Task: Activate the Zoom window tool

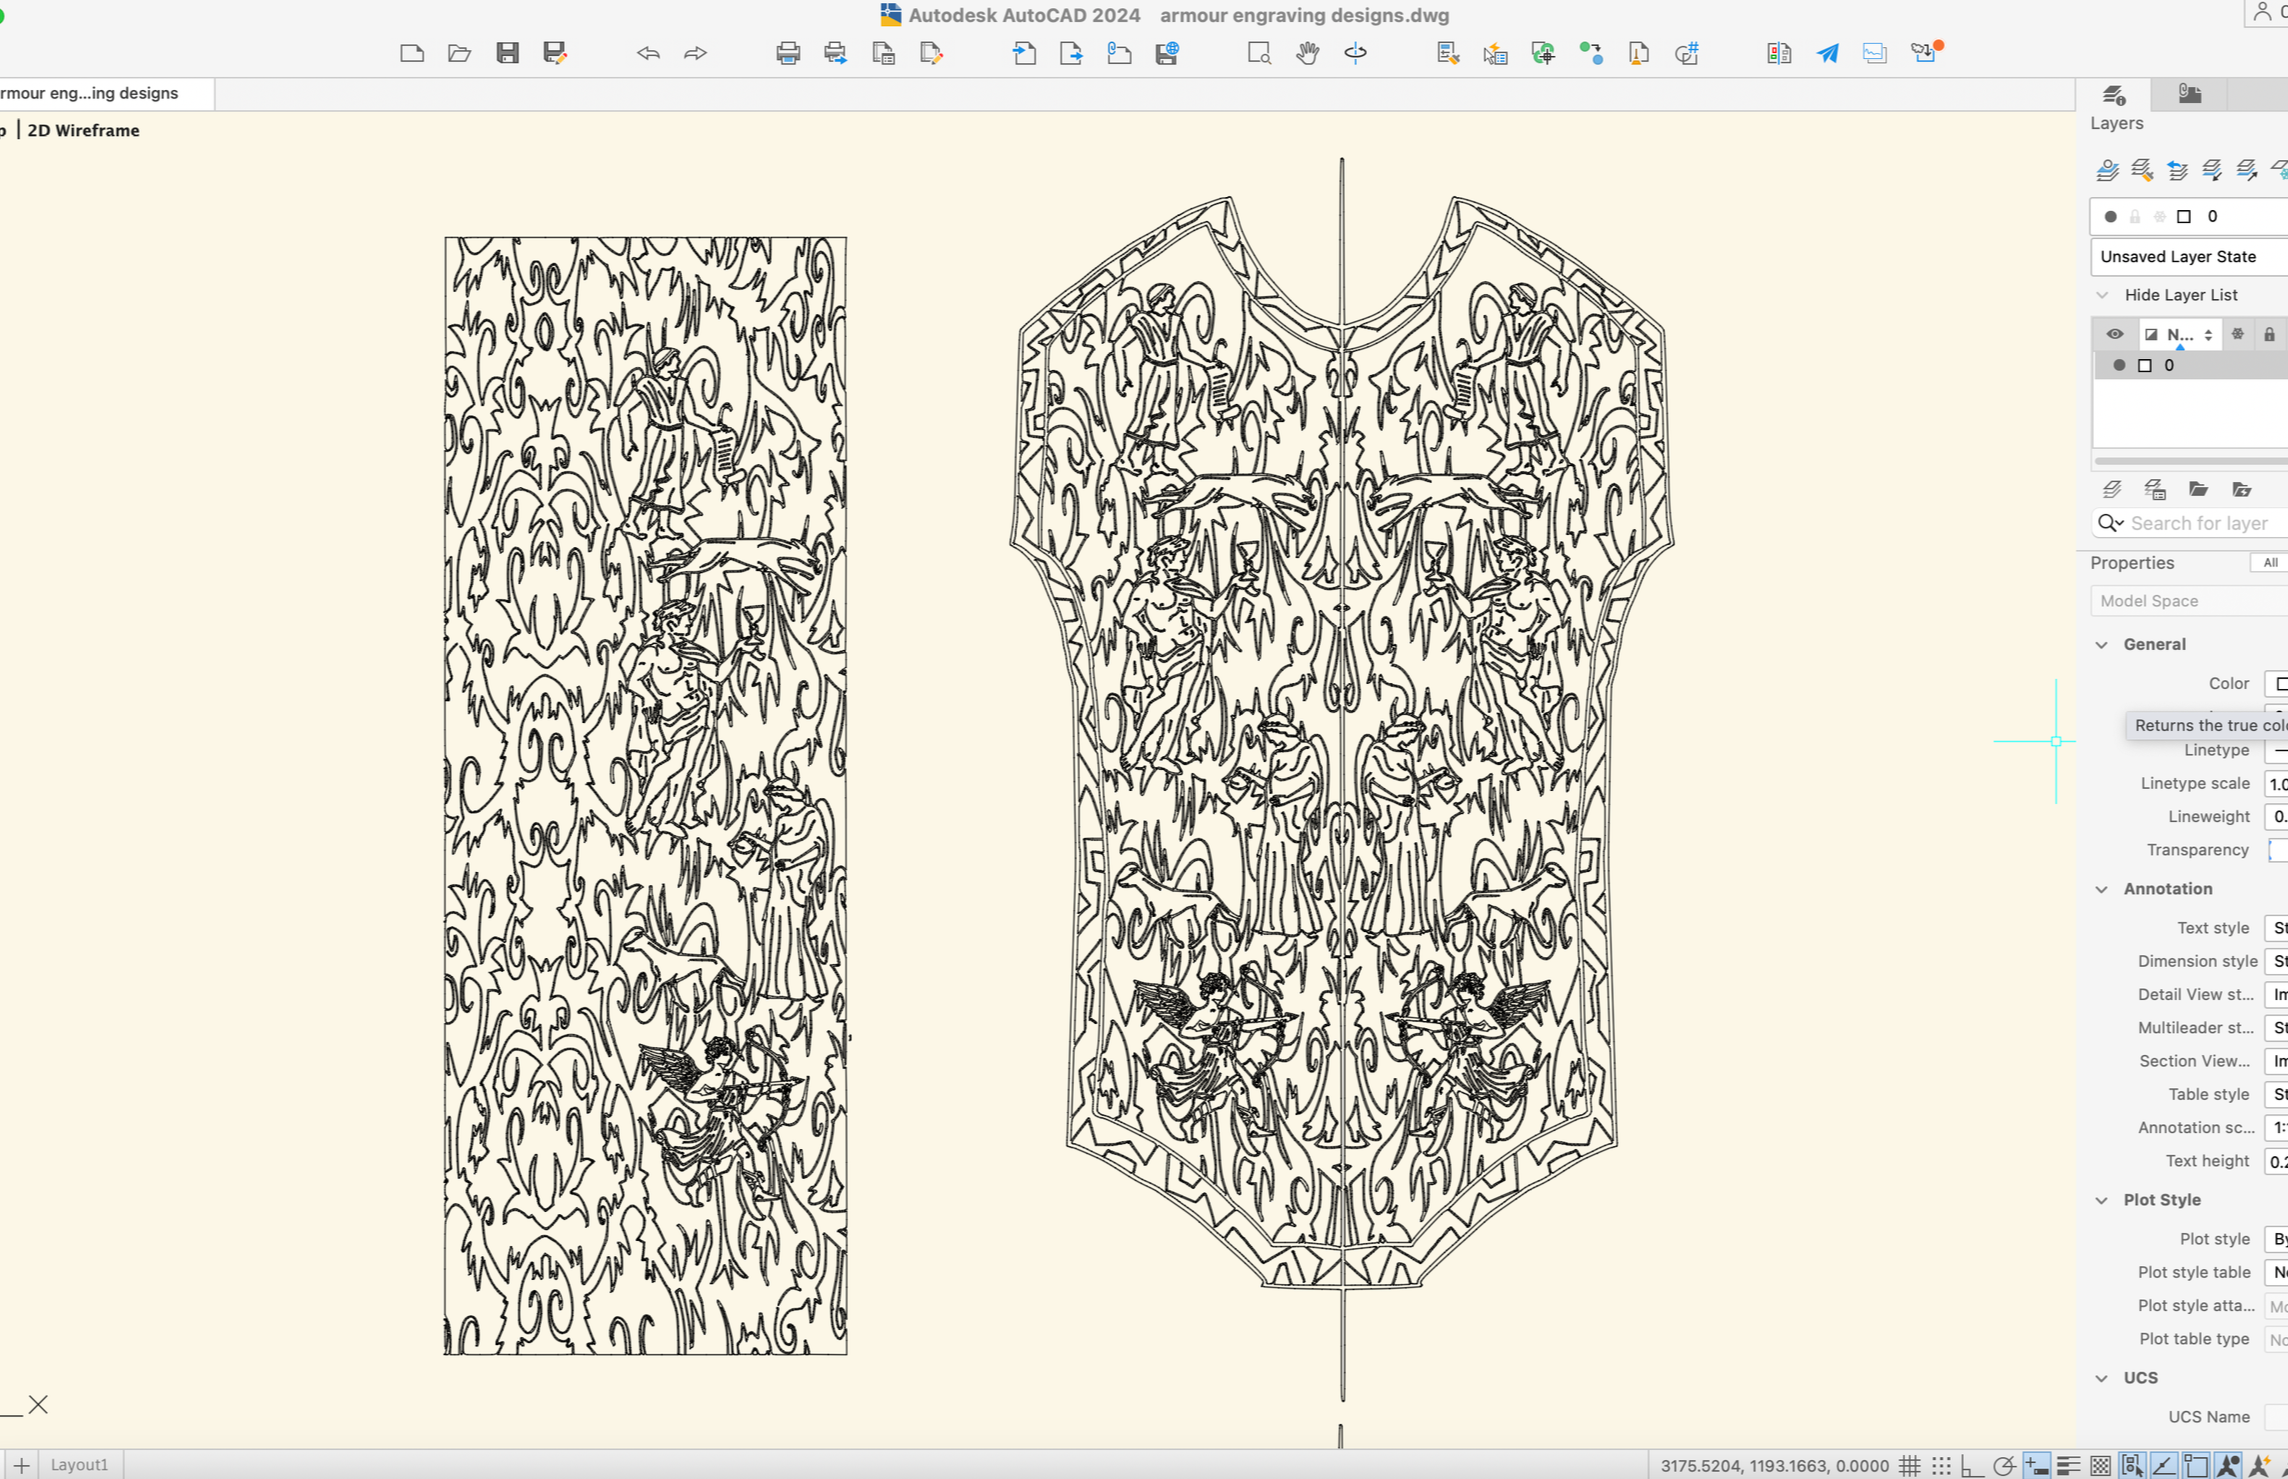Action: (1259, 53)
